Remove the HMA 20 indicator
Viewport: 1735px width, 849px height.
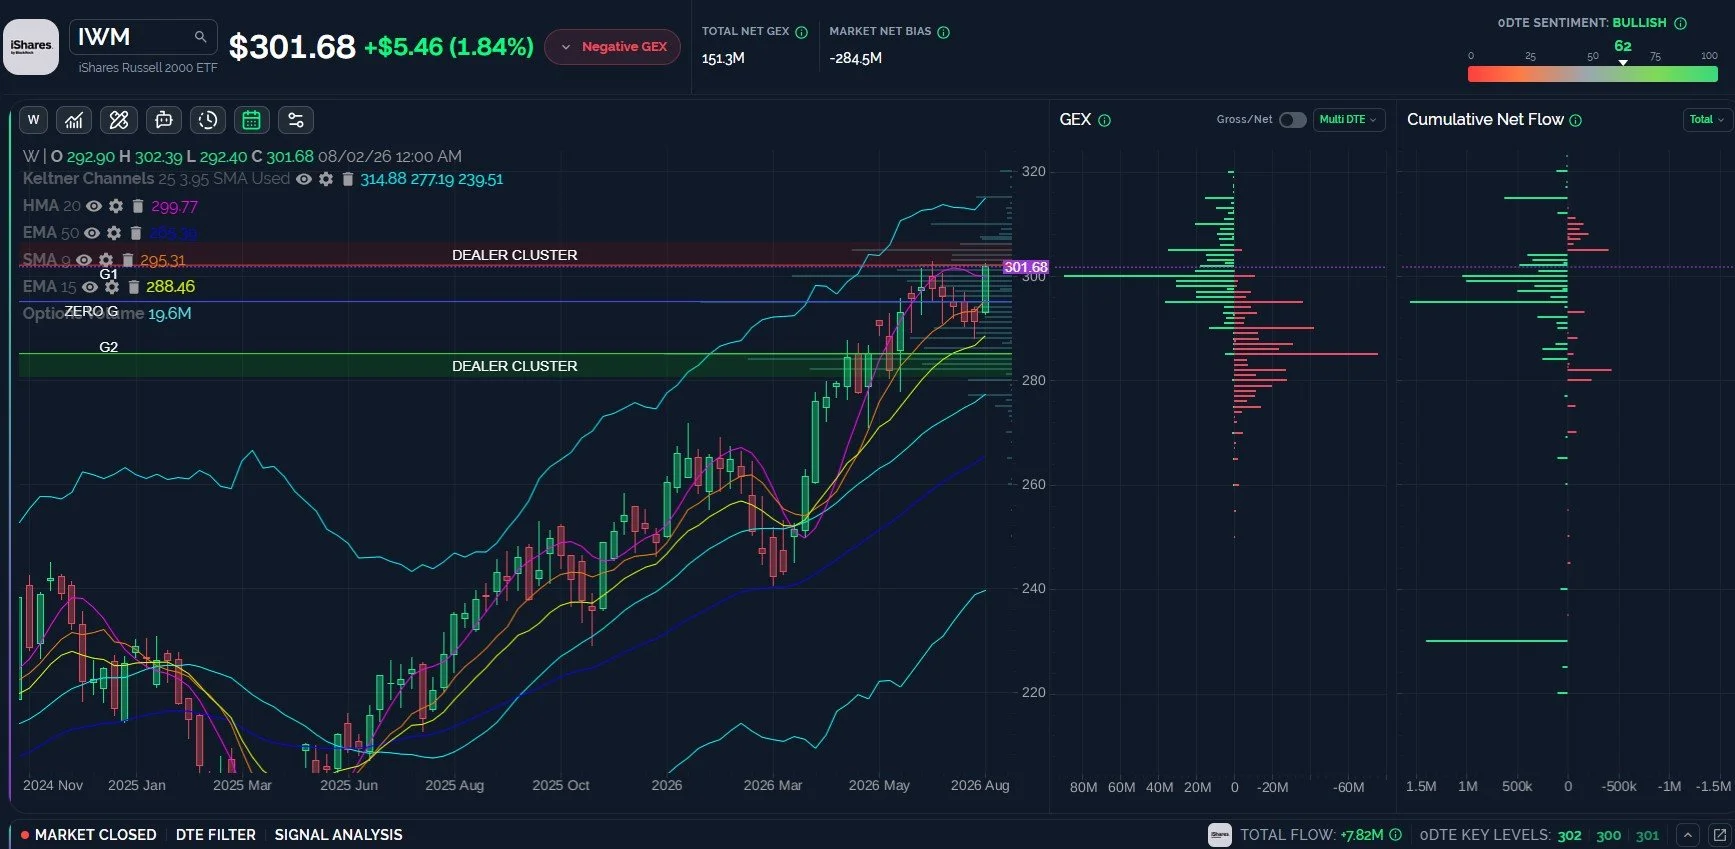pyautogui.click(x=138, y=206)
